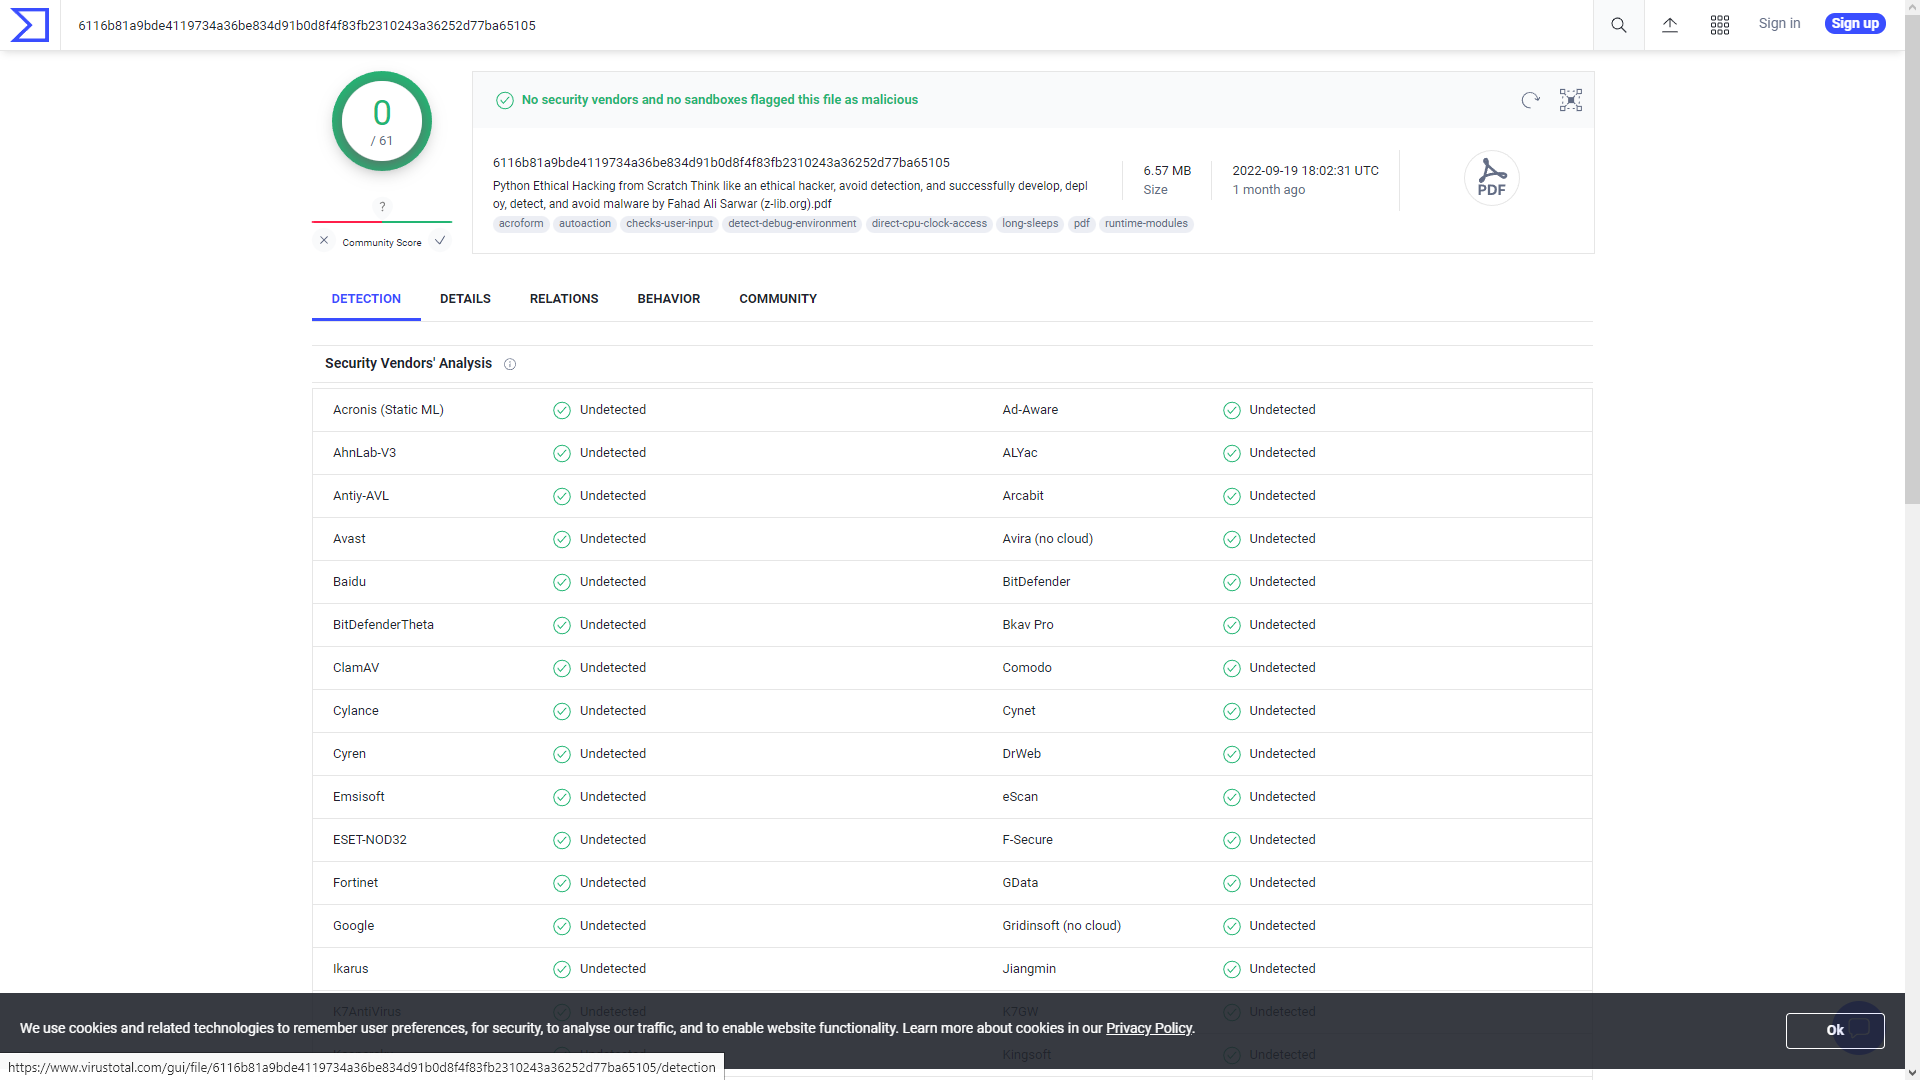The width and height of the screenshot is (1920, 1080).
Task: Select the detect-debug-environment tag
Action: click(792, 224)
